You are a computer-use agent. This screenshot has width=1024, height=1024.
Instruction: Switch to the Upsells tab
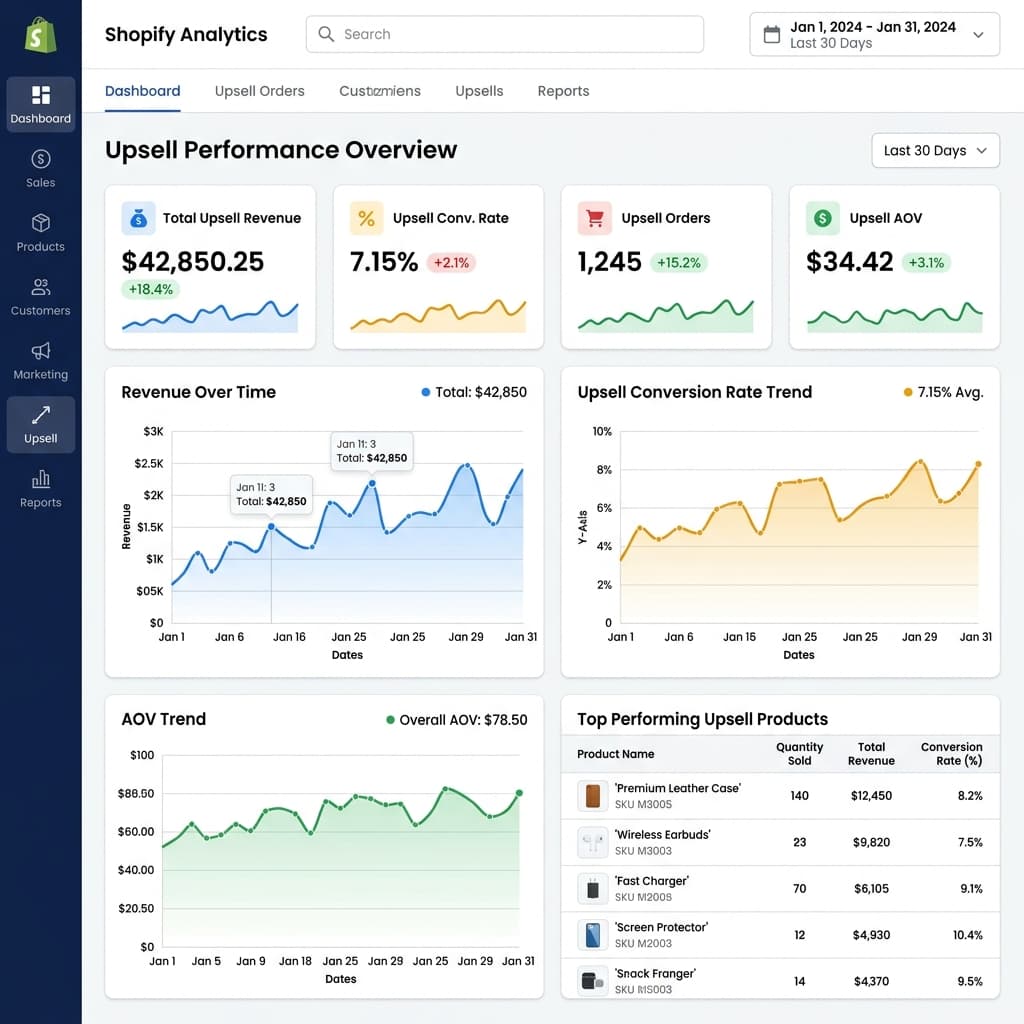[479, 91]
